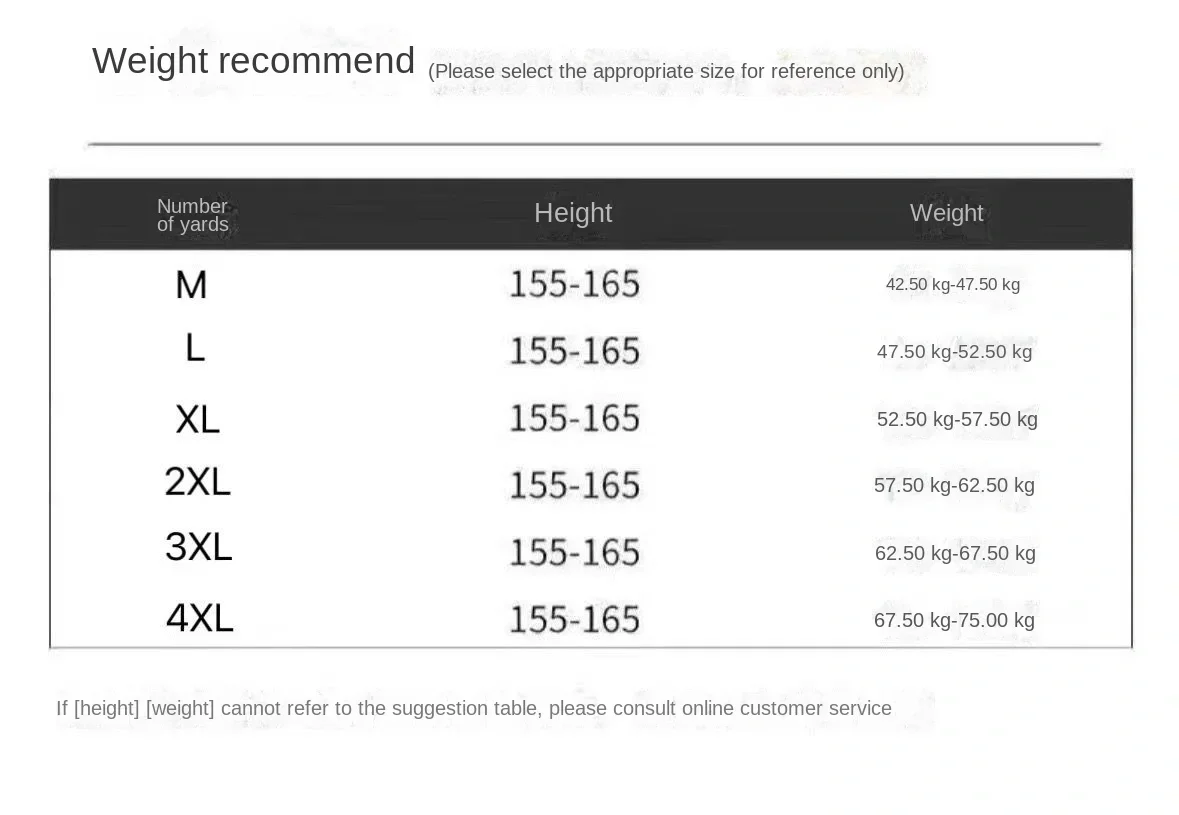Screen dimensions: 1179x815
Task: Click the 57.50 kg-62.50 kg weight cell
Action: 954,486
